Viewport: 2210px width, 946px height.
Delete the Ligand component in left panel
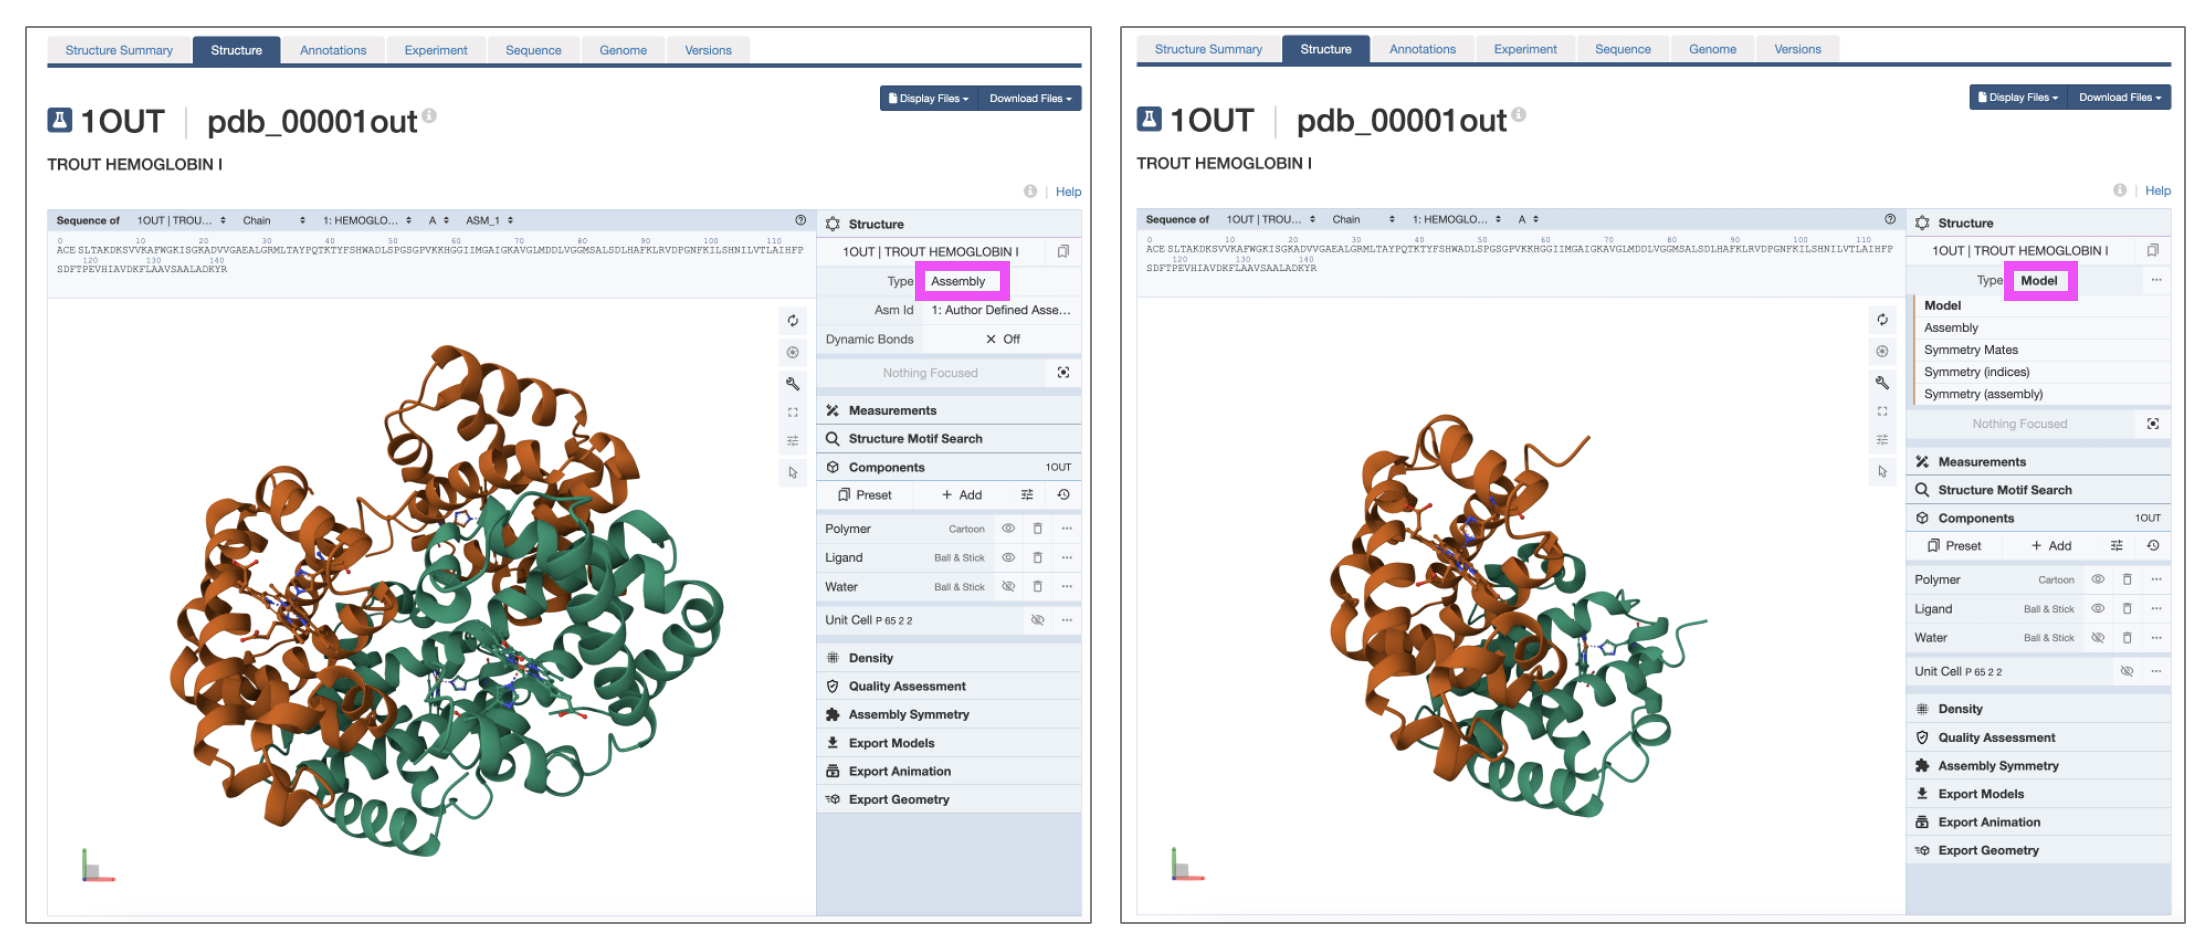click(x=1037, y=558)
